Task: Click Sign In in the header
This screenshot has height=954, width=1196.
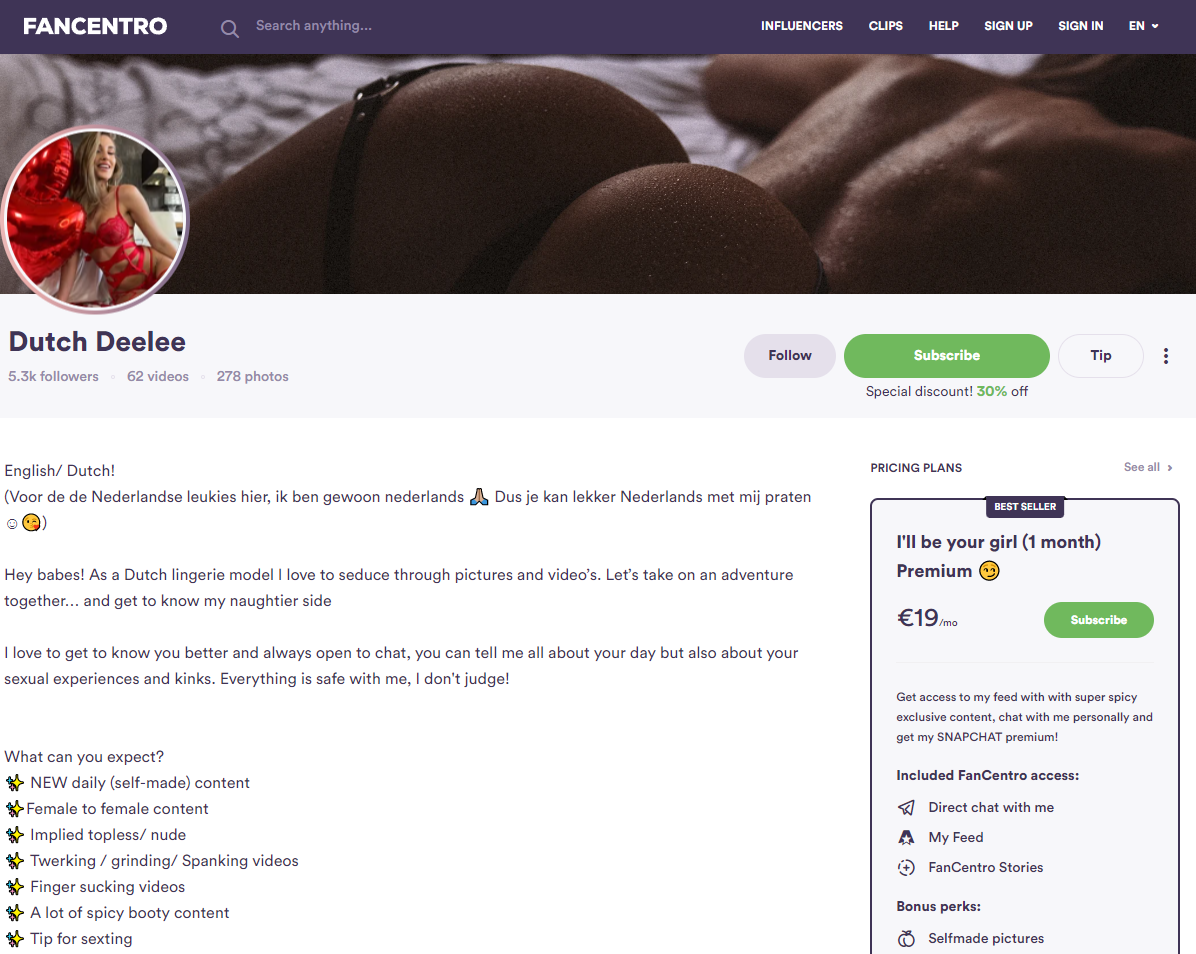Action: pos(1081,26)
